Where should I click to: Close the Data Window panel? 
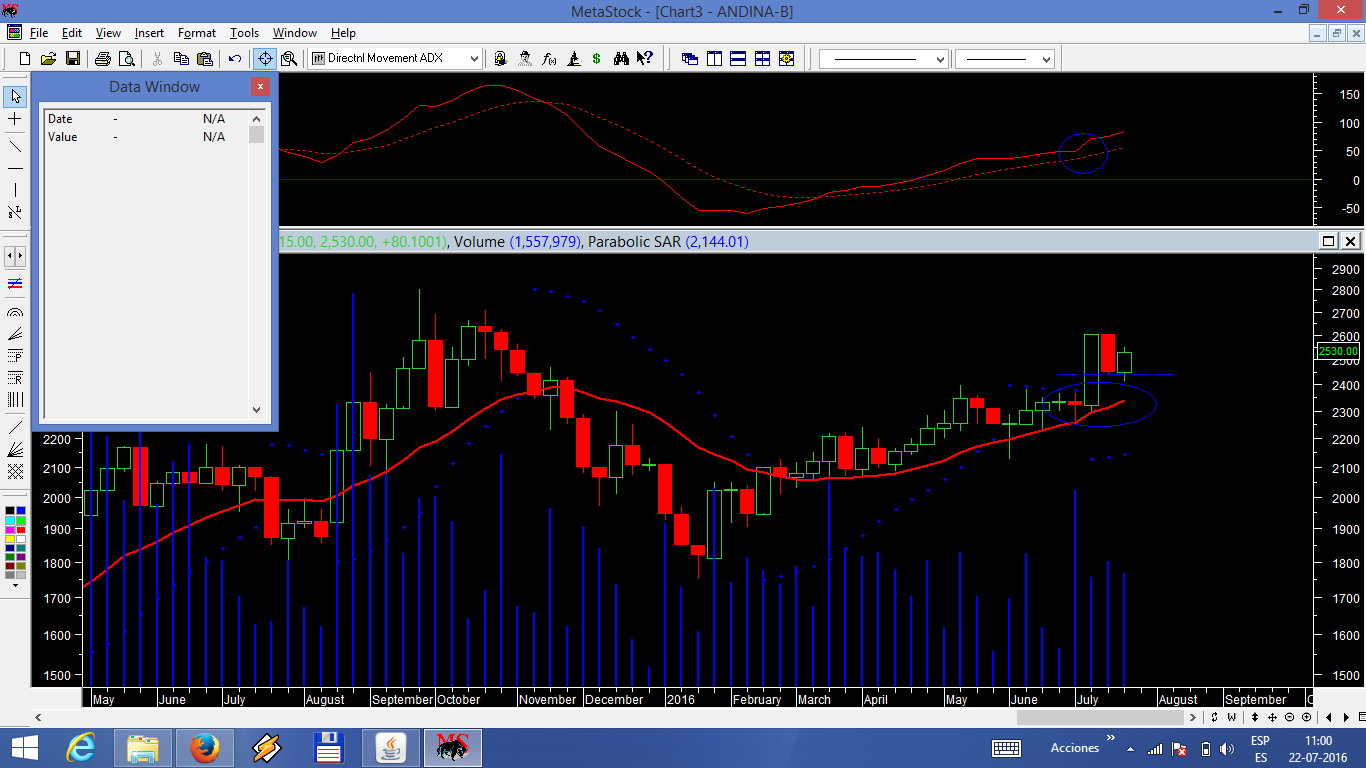(260, 87)
